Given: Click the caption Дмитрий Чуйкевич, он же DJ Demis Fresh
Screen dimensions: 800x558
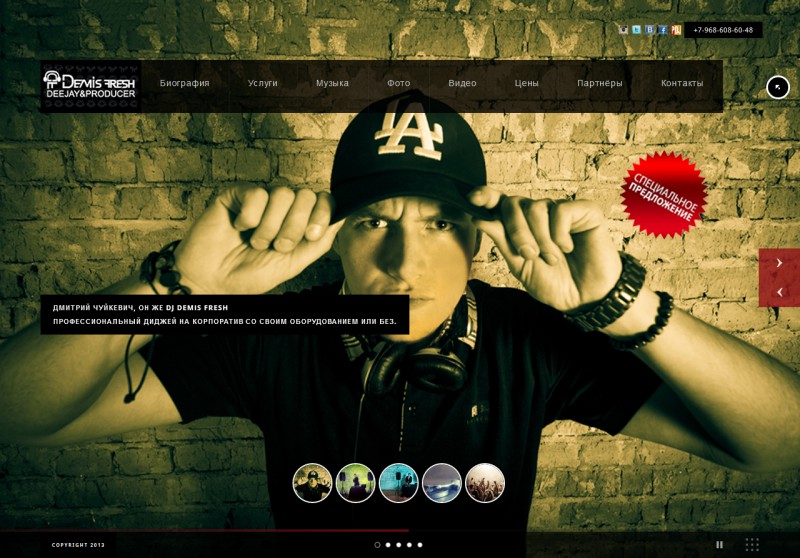Looking at the screenshot, I should pos(140,308).
